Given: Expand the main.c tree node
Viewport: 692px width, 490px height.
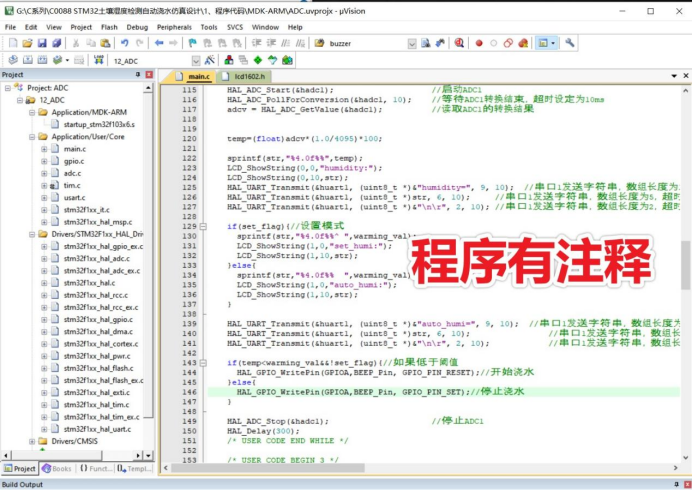Looking at the screenshot, I should (x=44, y=148).
